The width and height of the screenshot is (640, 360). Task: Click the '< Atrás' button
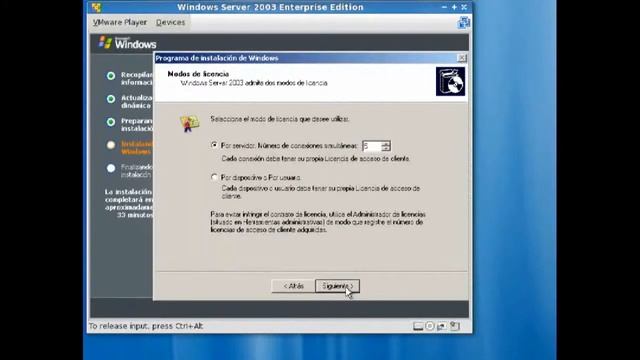pos(293,286)
